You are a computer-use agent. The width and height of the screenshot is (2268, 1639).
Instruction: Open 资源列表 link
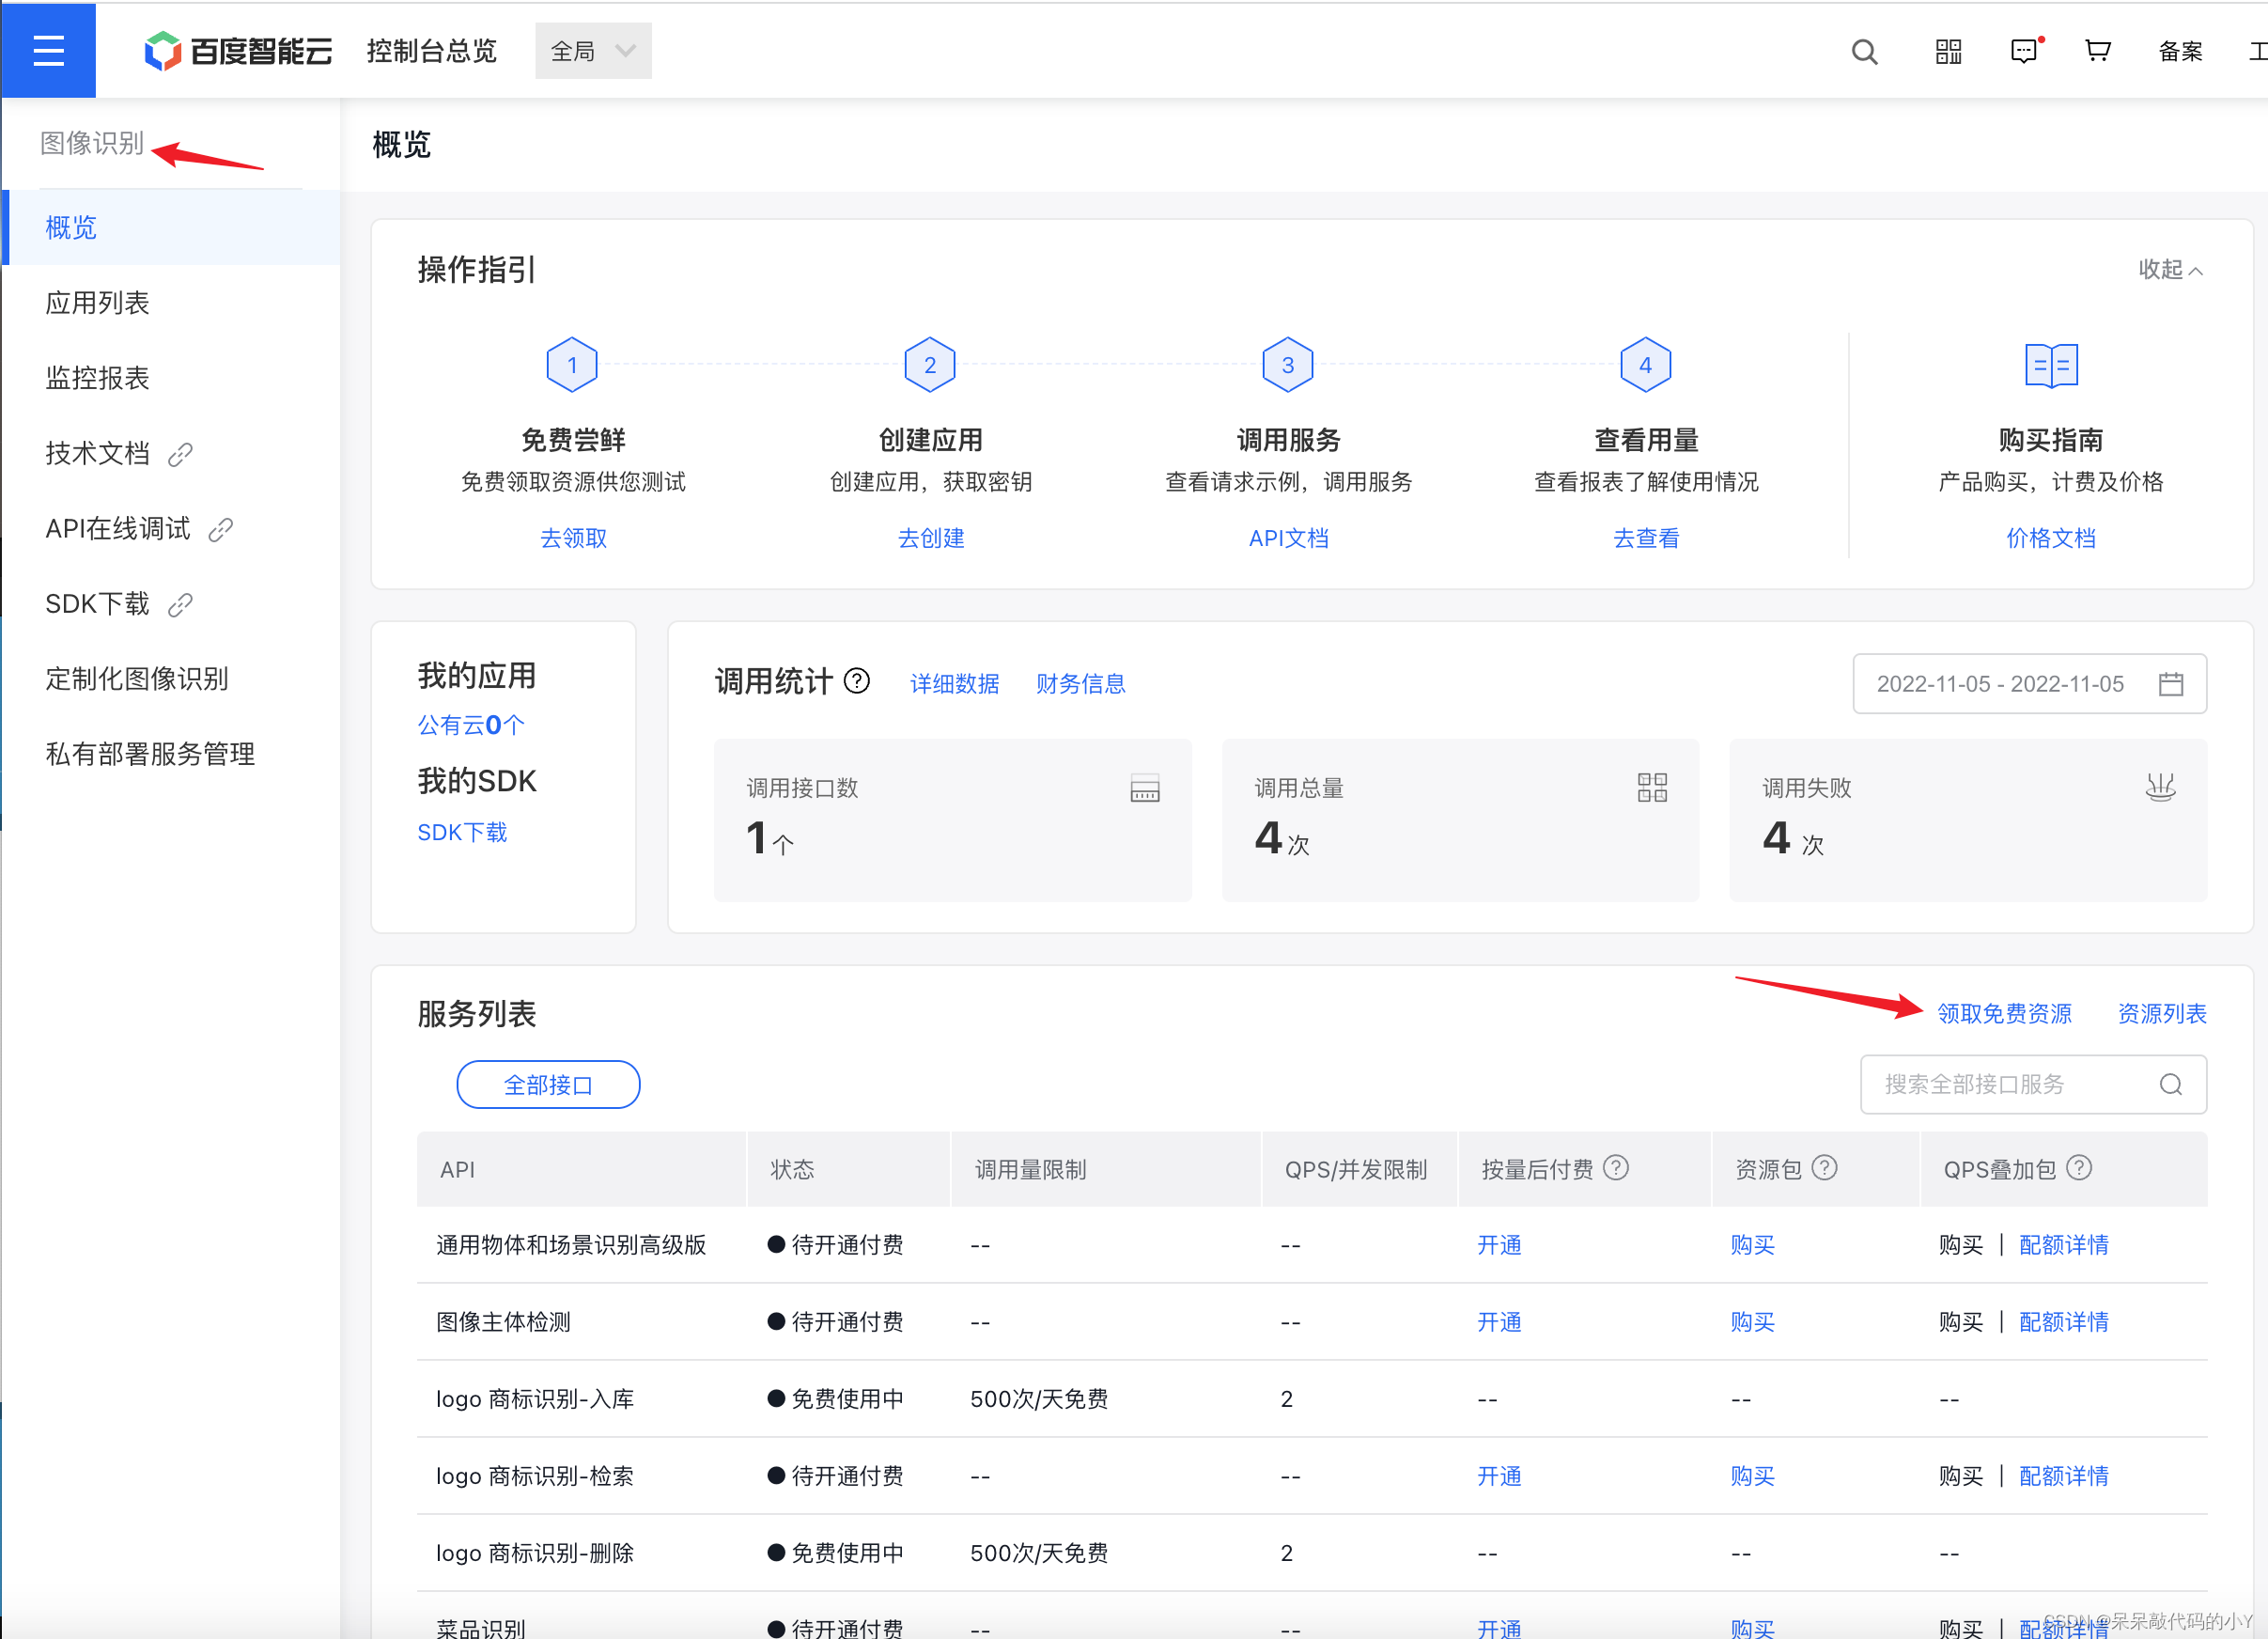click(2162, 1014)
